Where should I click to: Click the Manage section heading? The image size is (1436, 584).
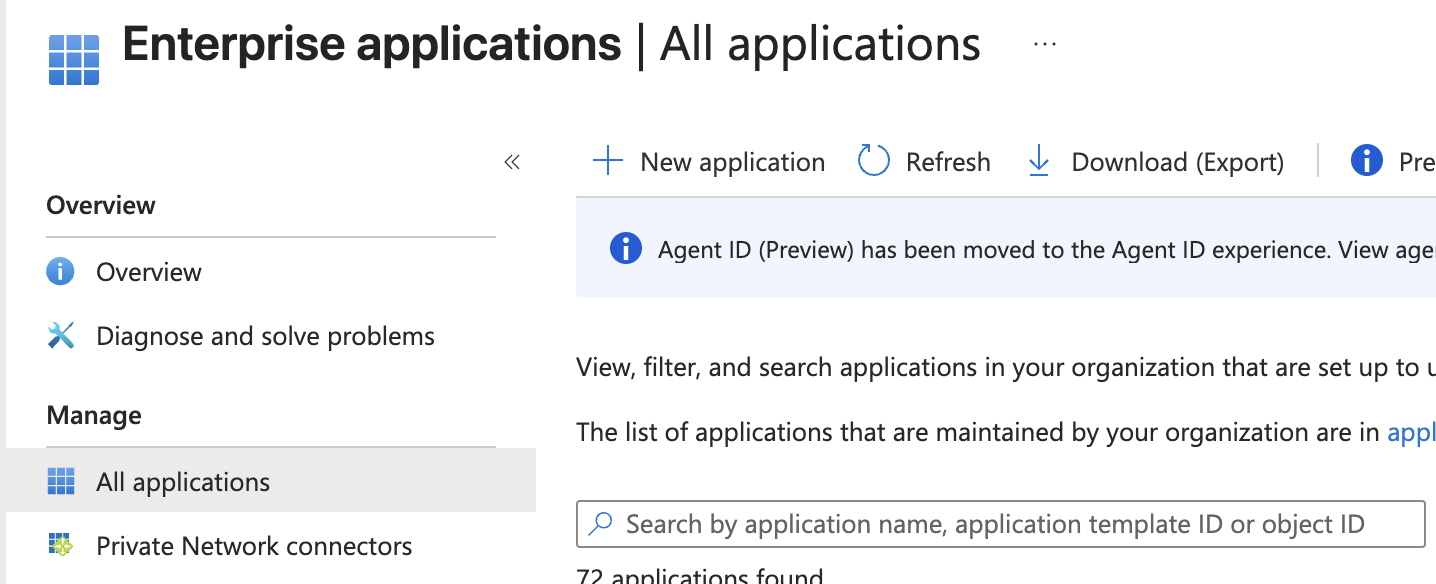(94, 415)
